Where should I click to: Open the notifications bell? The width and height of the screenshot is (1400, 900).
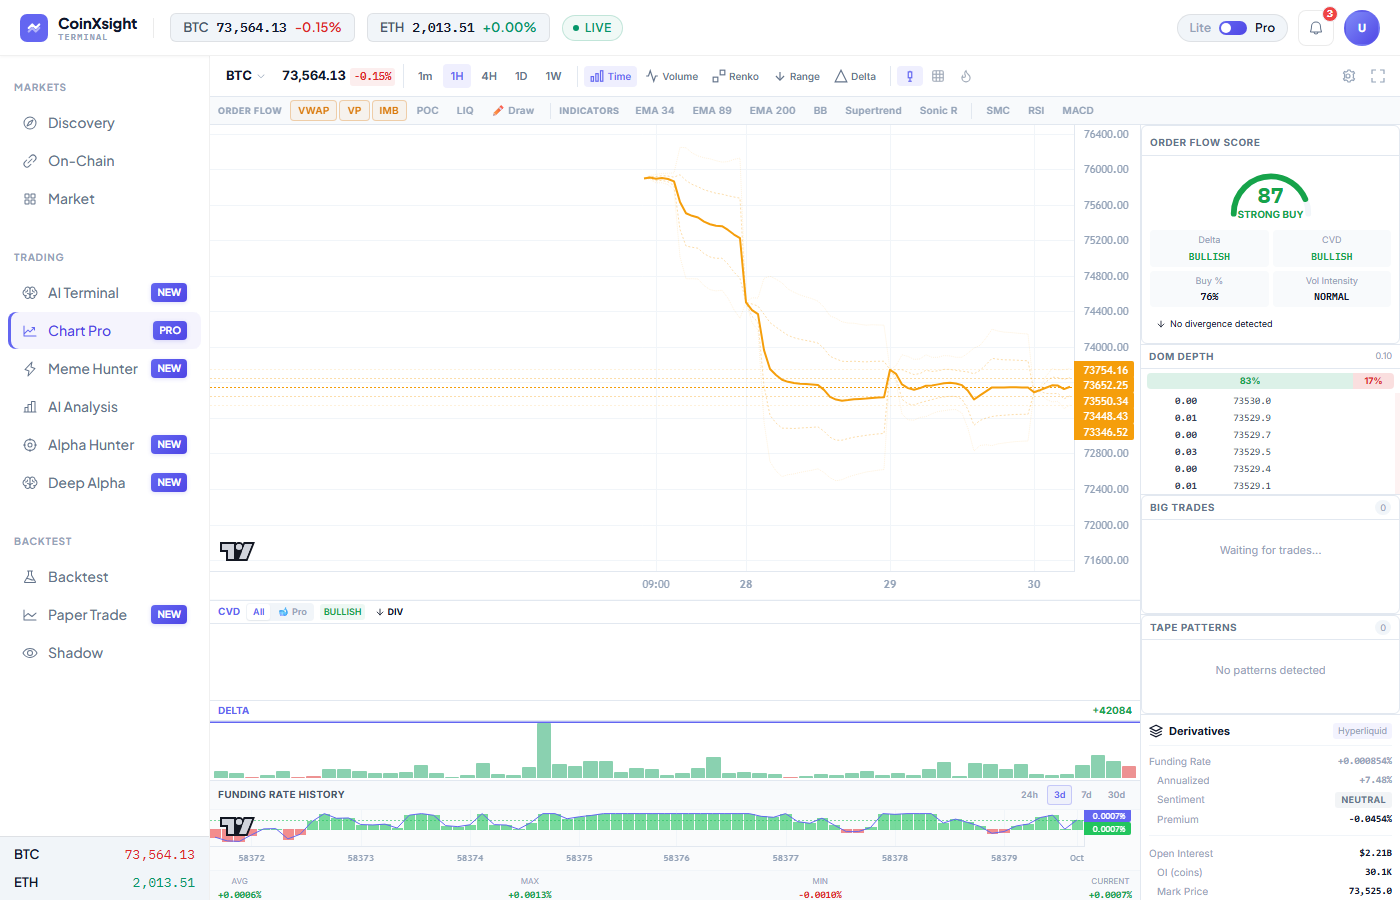[x=1316, y=28]
